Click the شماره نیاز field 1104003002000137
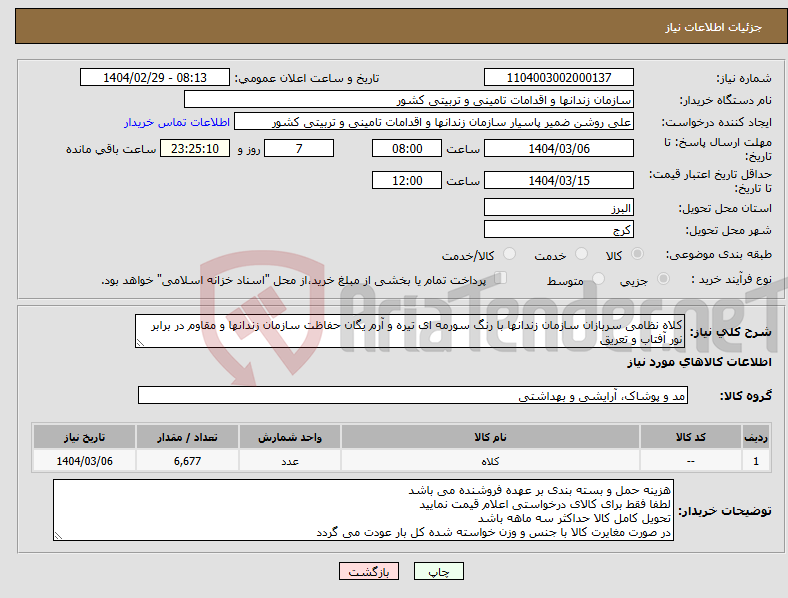 coord(558,77)
